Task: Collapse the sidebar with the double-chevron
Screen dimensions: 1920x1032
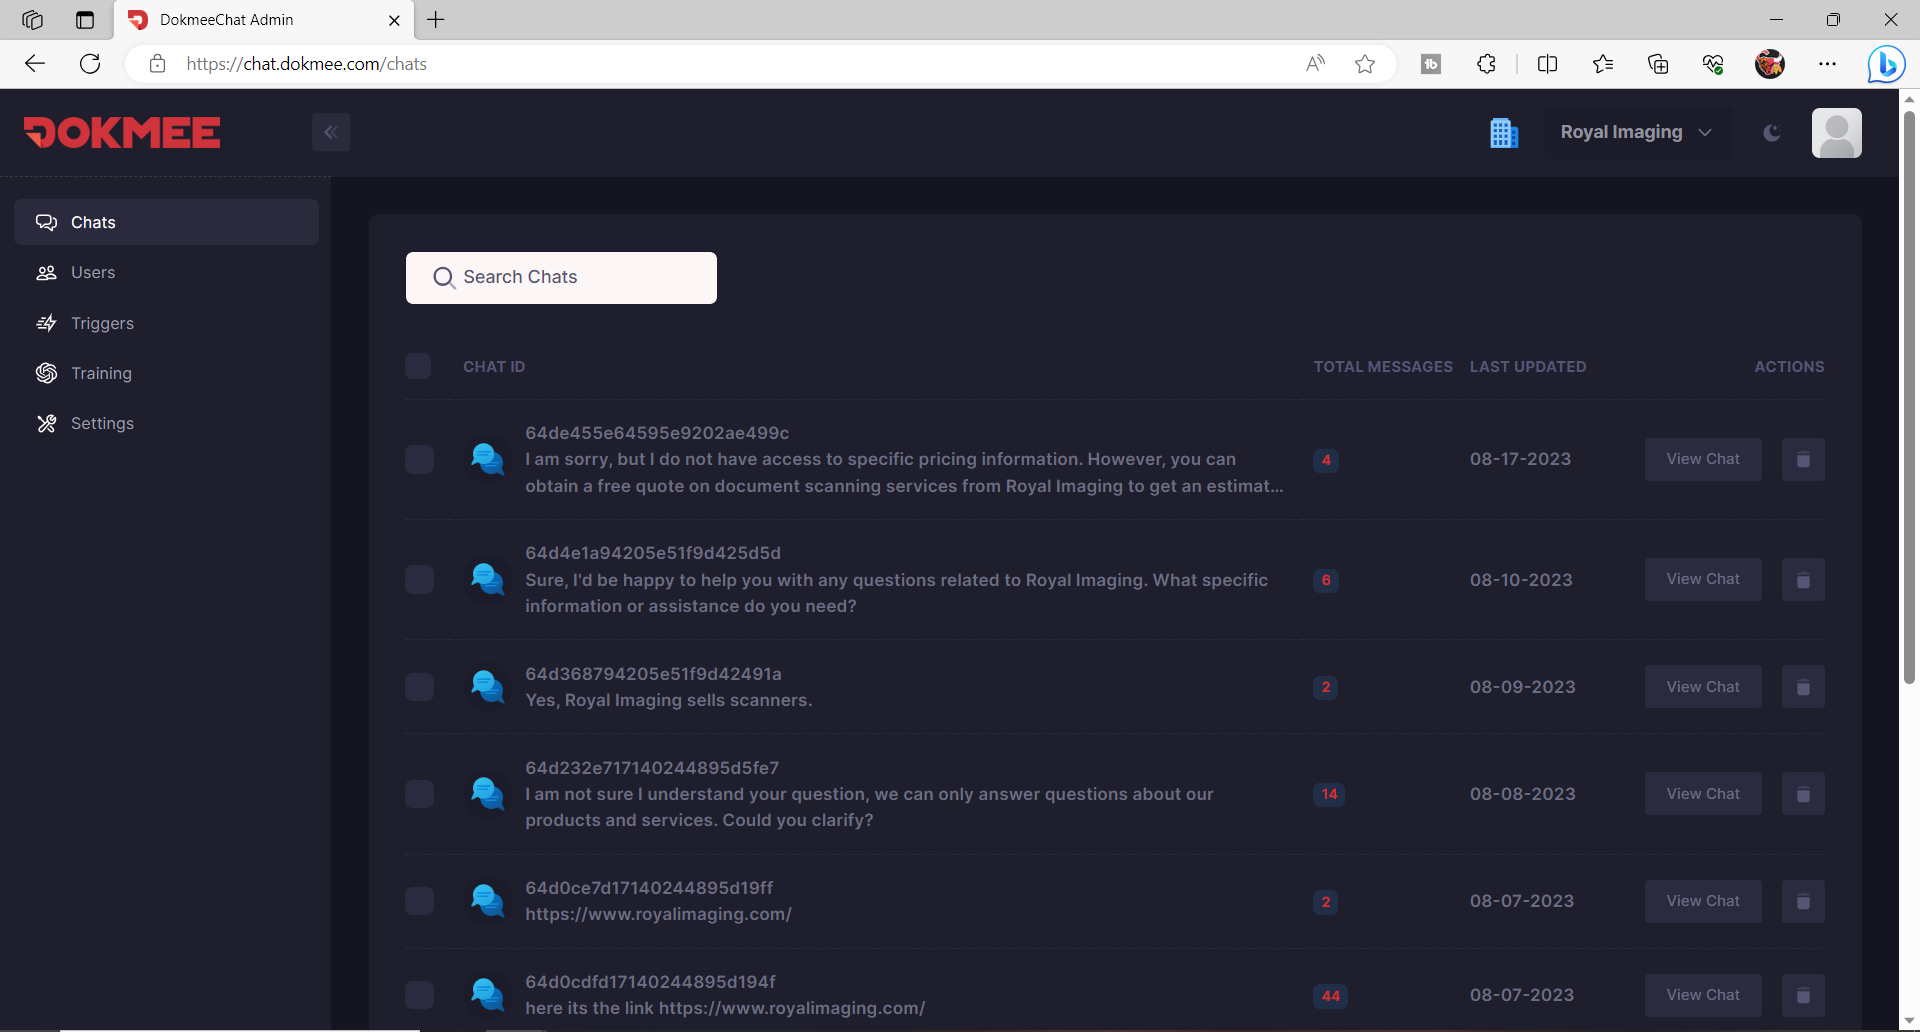Action: (331, 131)
